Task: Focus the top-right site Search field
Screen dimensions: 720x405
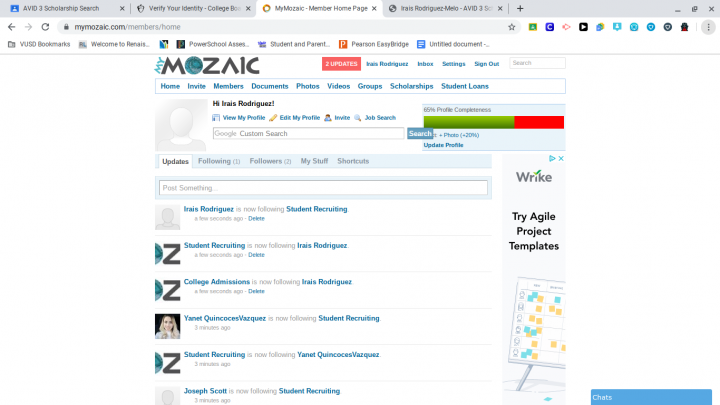Action: (x=537, y=63)
